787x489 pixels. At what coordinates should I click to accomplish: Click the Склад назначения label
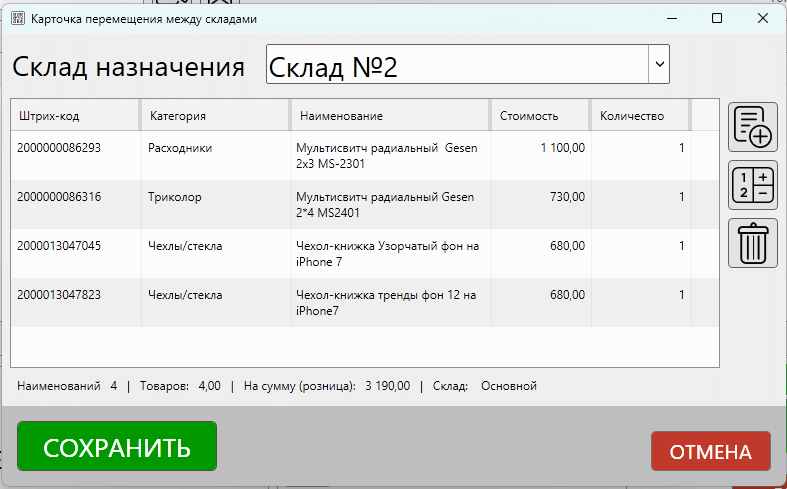[x=128, y=66]
